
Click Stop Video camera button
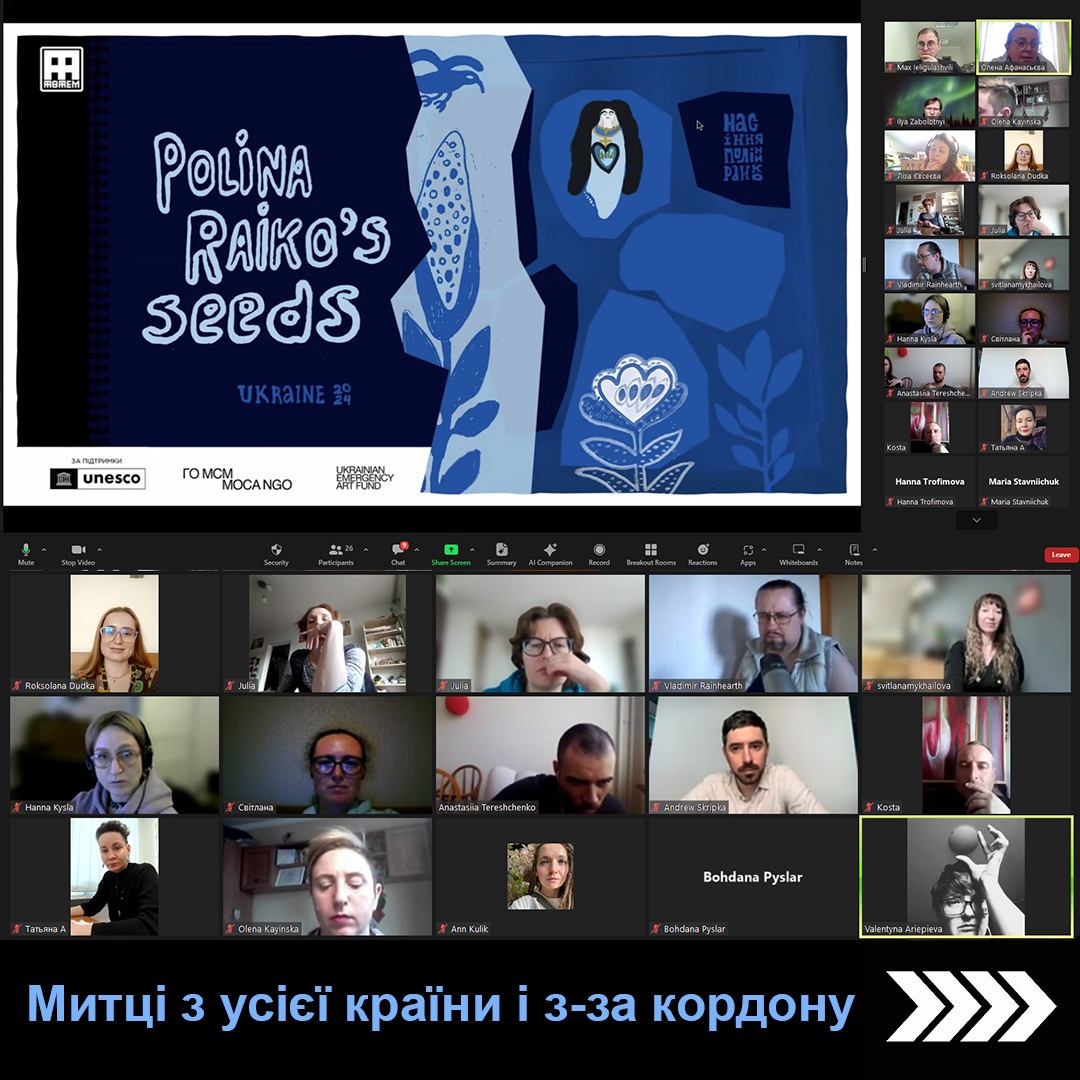click(x=77, y=551)
